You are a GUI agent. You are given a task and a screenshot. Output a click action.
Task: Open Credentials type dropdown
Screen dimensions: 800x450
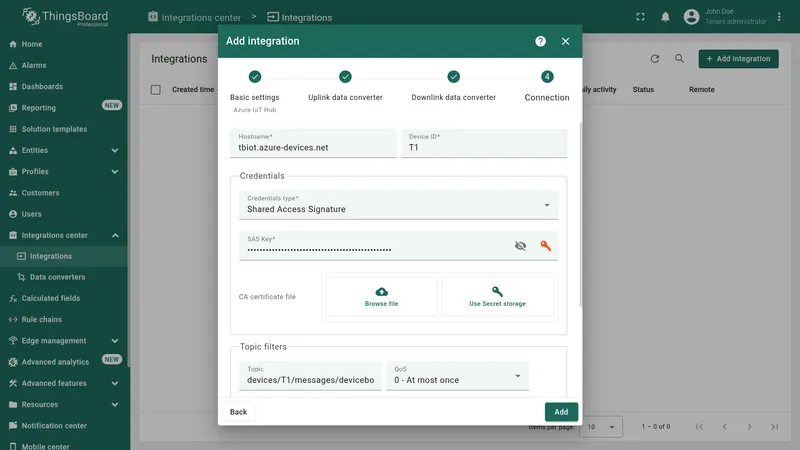[398, 205]
